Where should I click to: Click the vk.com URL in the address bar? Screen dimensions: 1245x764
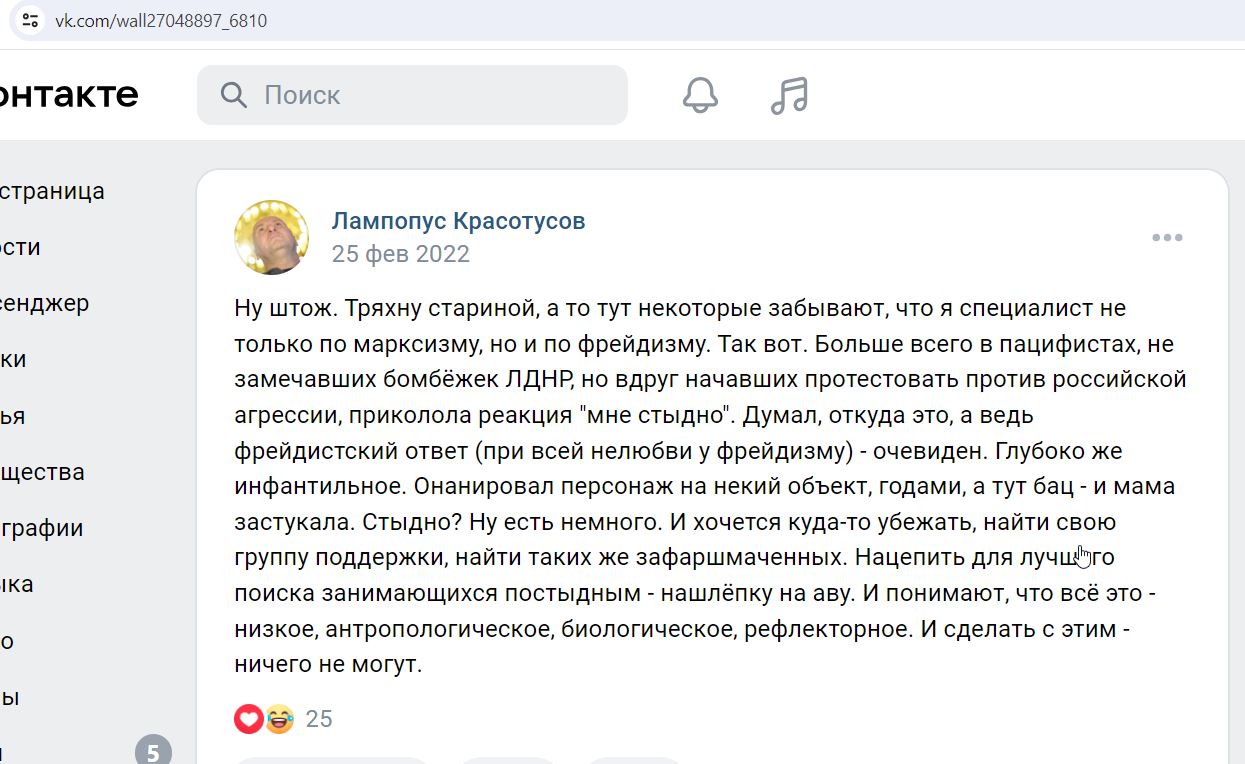pos(161,20)
